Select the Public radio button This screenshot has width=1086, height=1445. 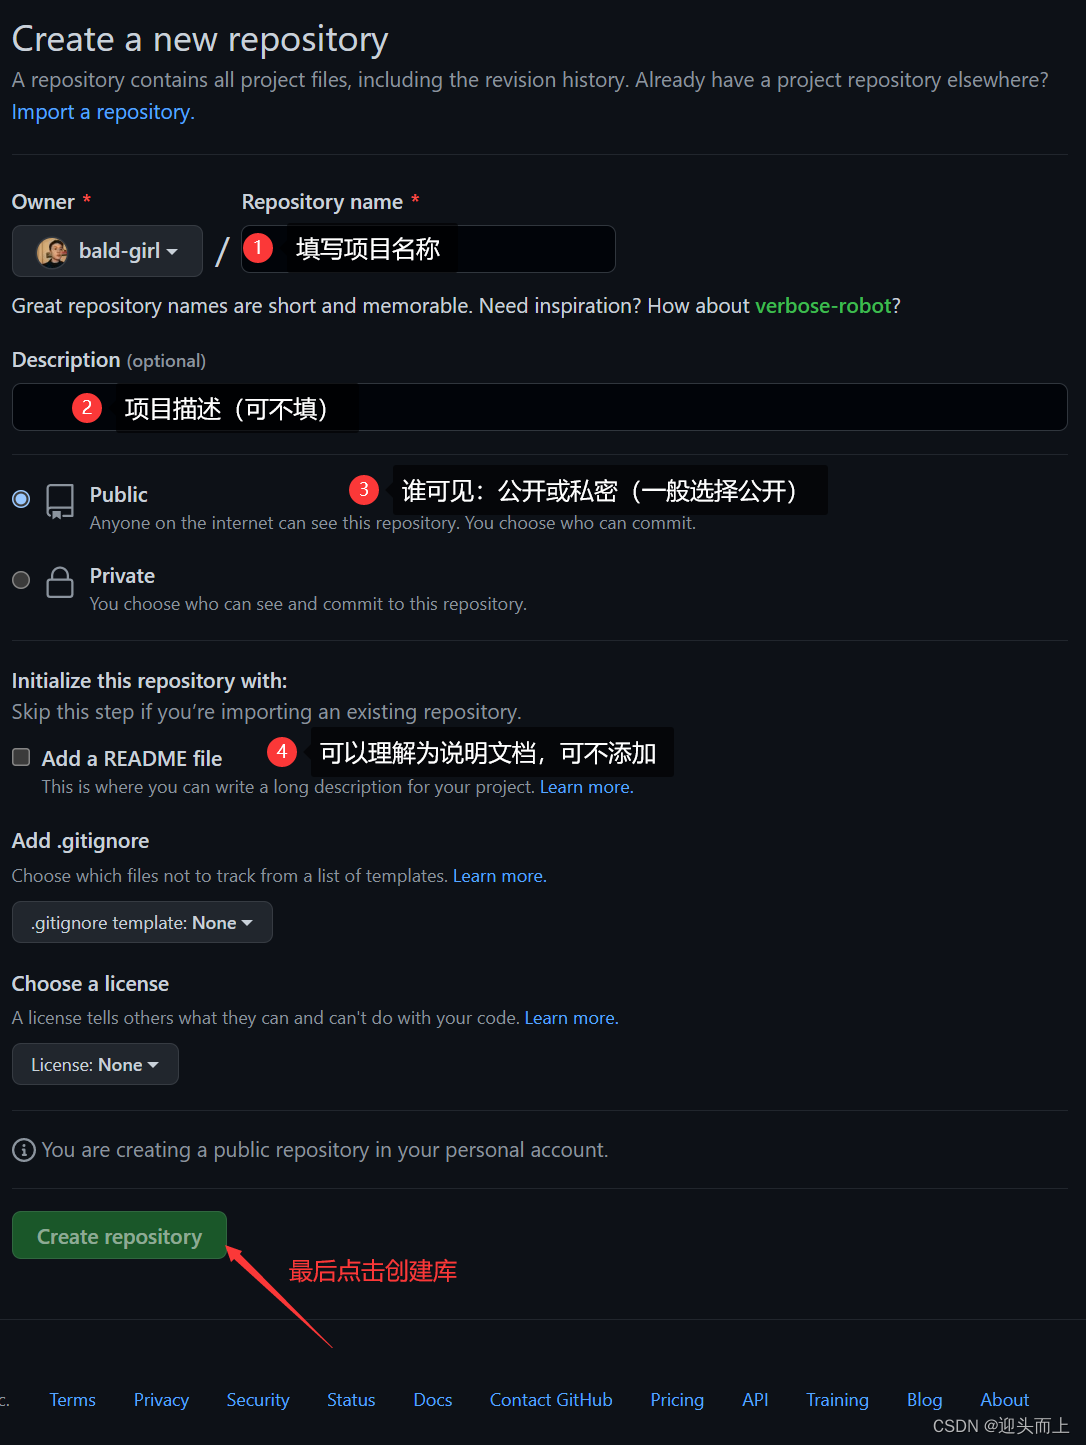pos(21,498)
